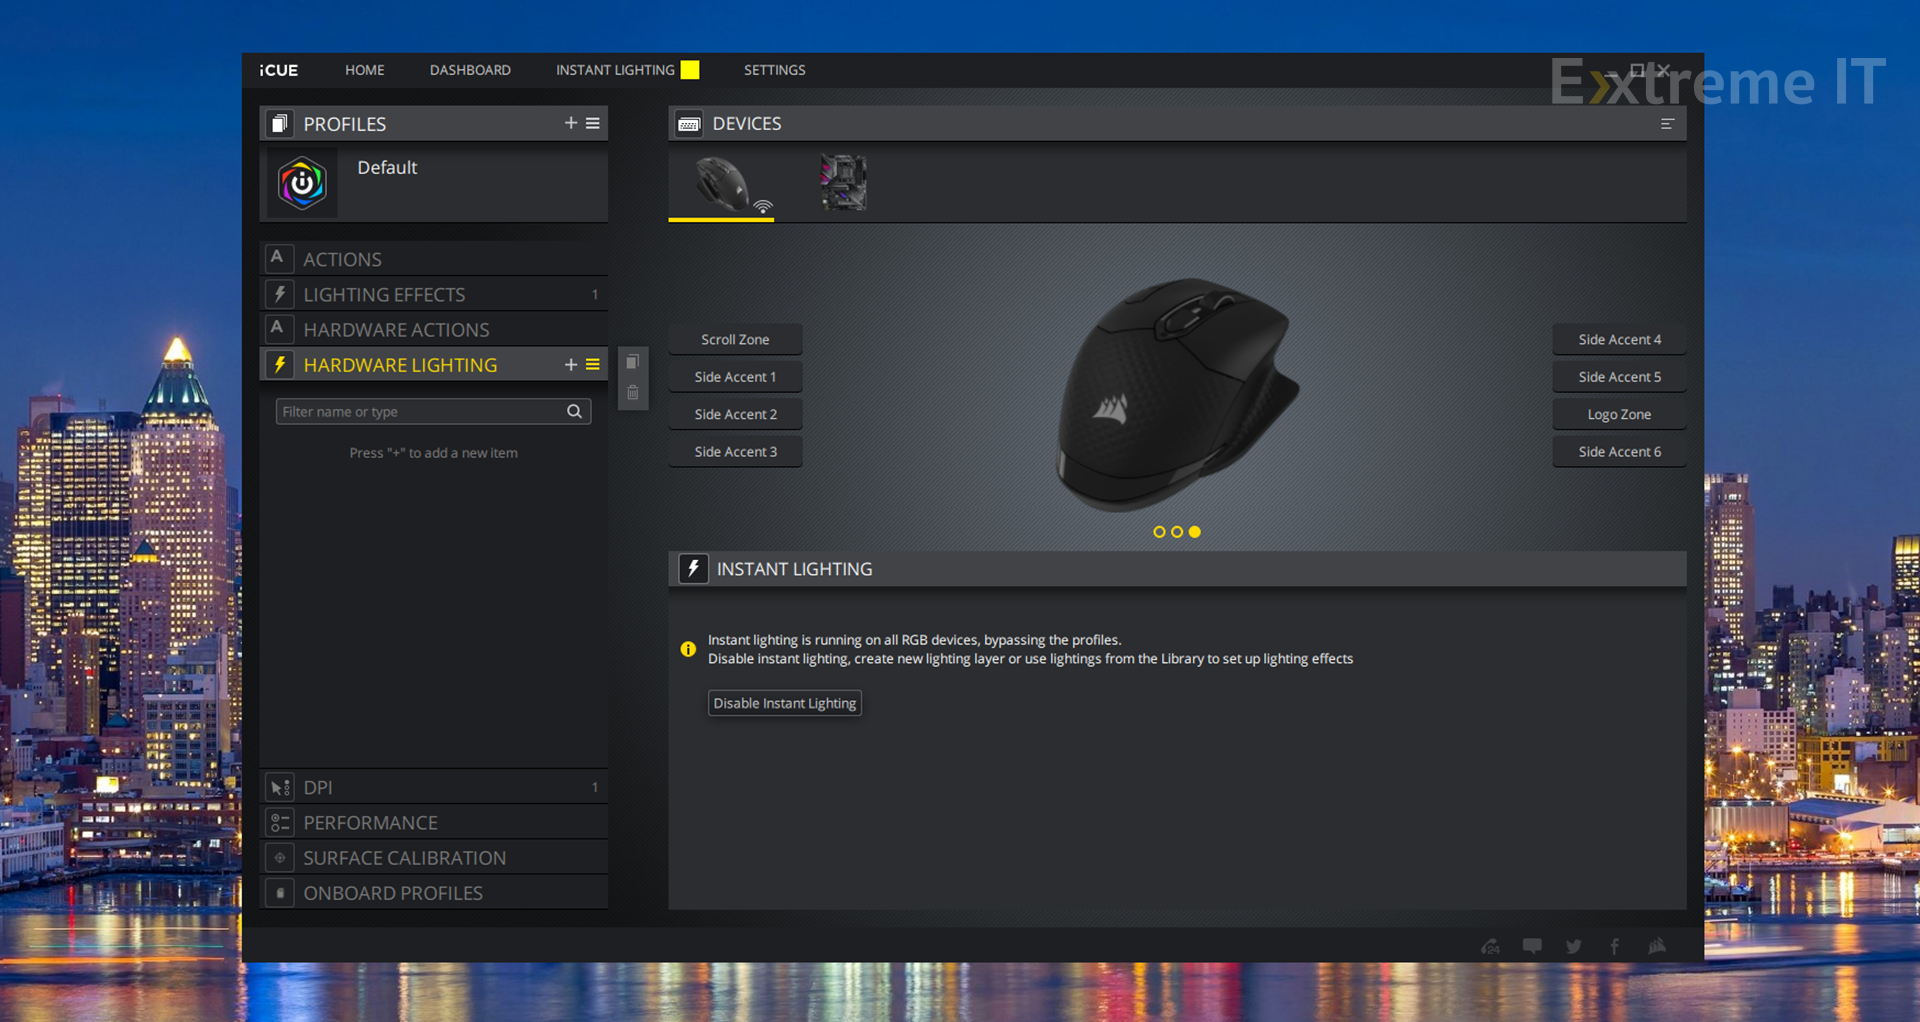The height and width of the screenshot is (1022, 1920).
Task: Expand the SURFACE CALIBRATION section
Action: pyautogui.click(x=435, y=857)
